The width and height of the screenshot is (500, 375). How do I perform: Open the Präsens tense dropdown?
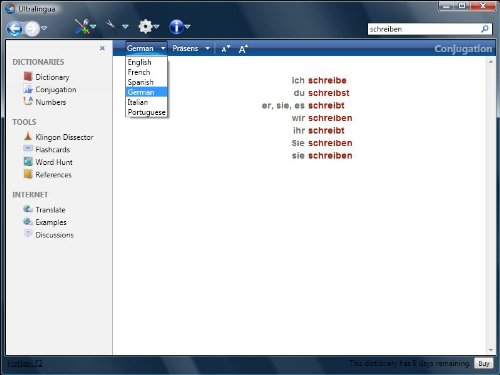coord(191,49)
